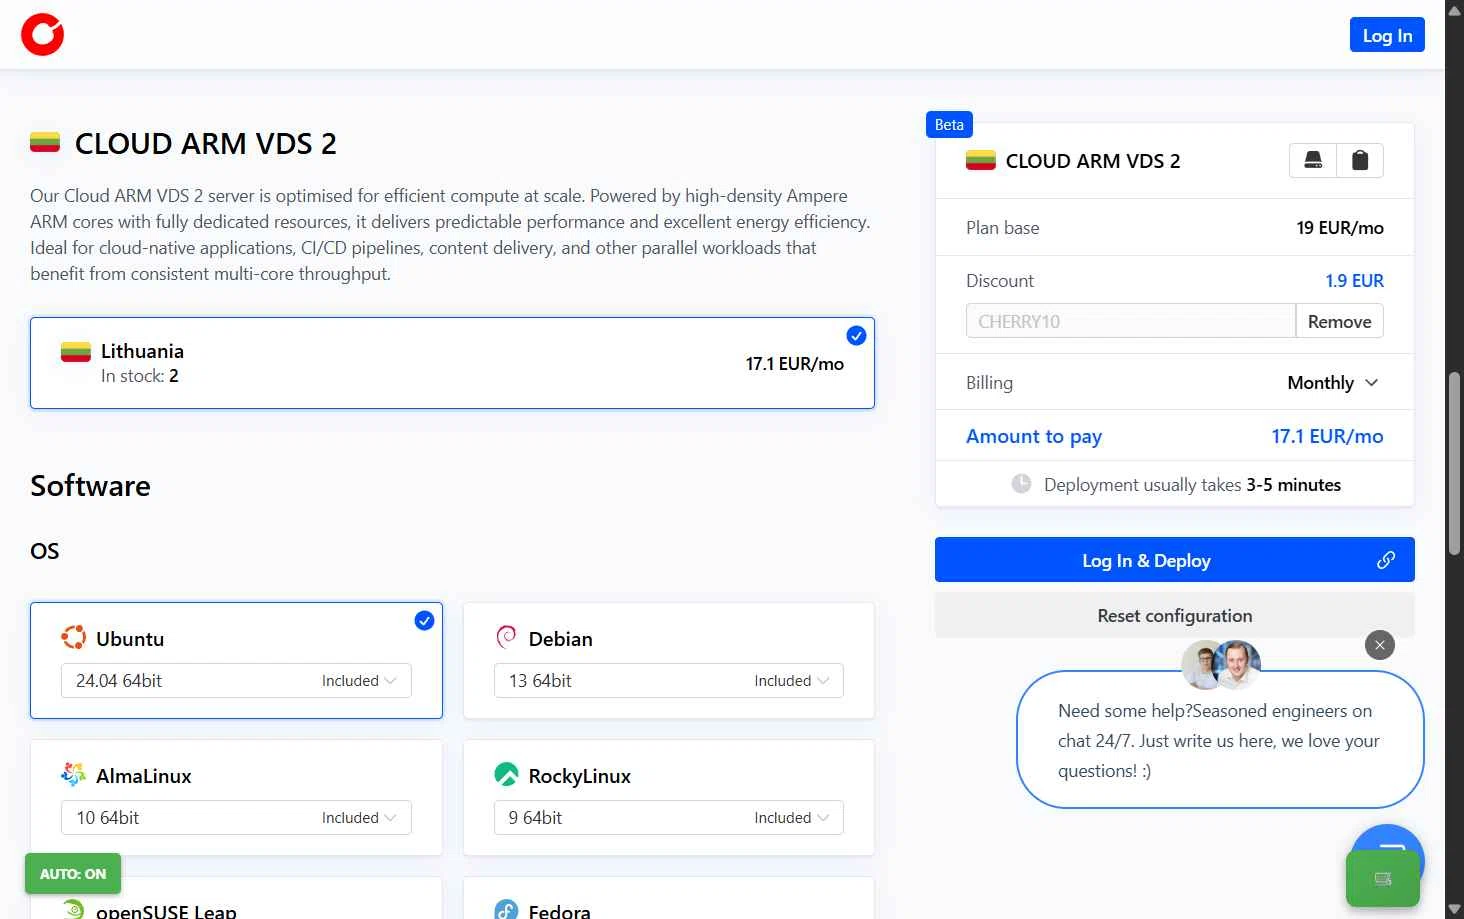The image size is (1464, 919).
Task: Close the chat help popup
Action: (1380, 645)
